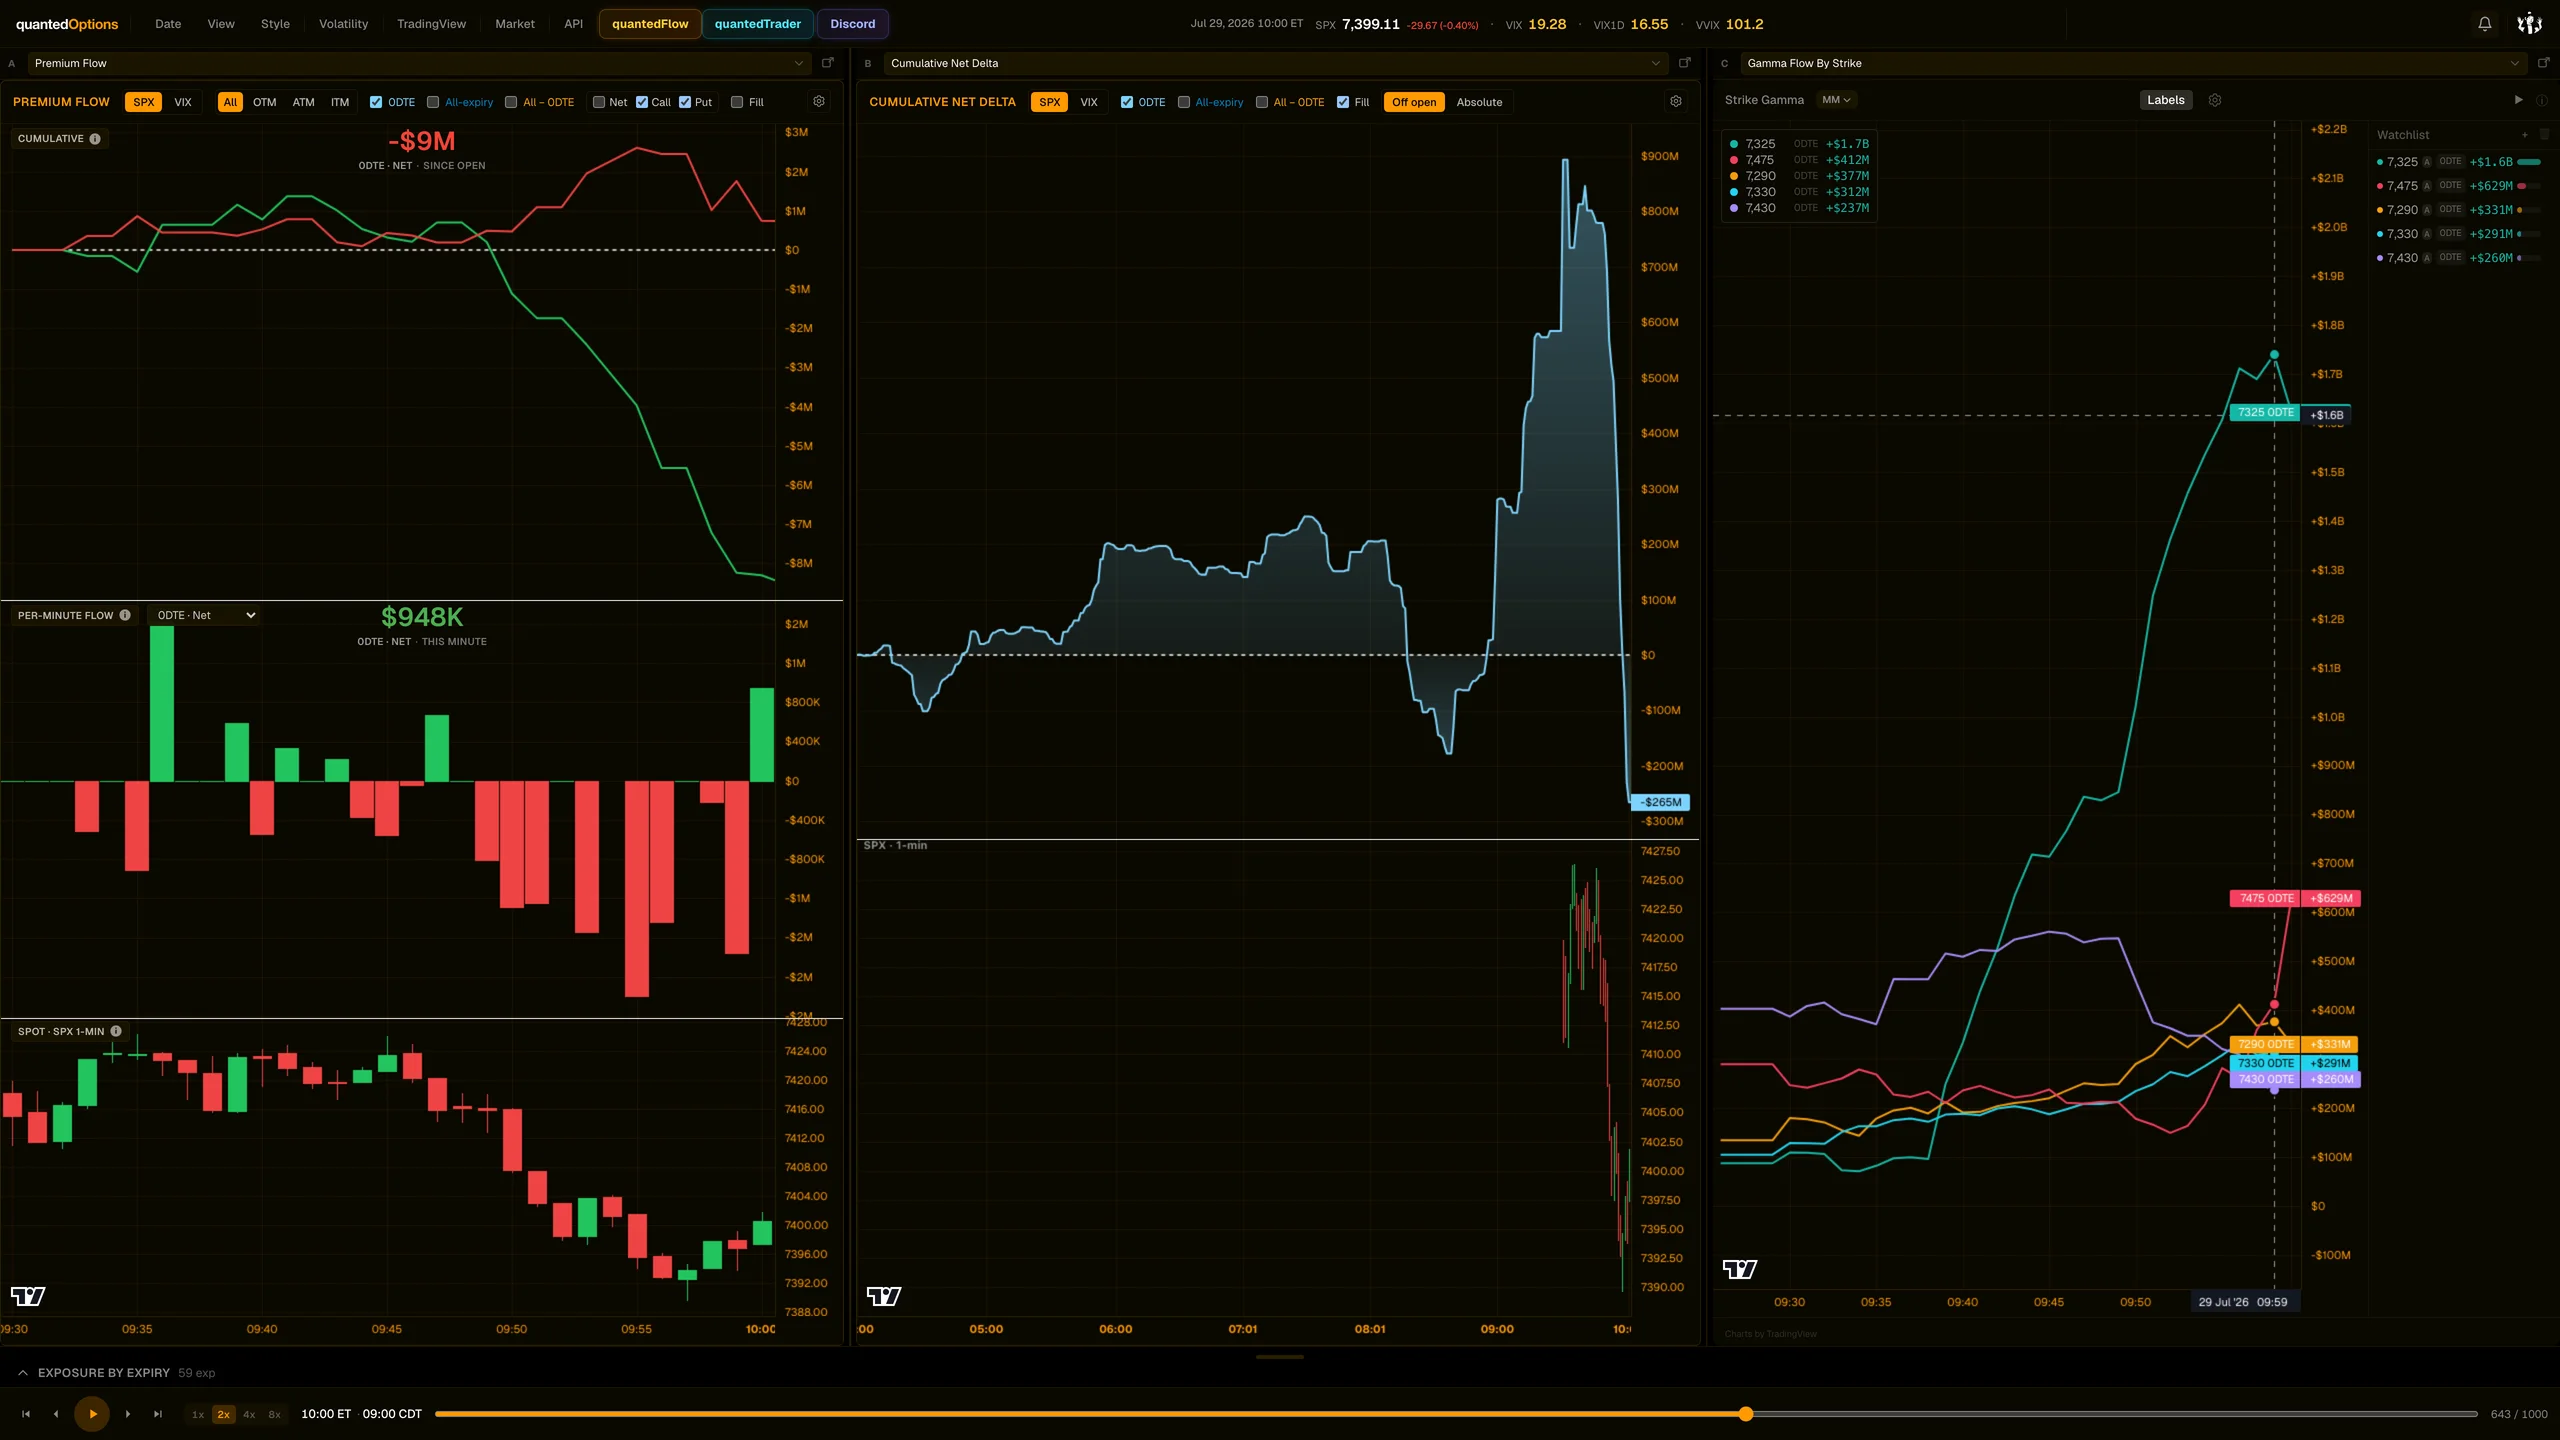Enable All-expiry in Cumulative Net Delta
The height and width of the screenshot is (1440, 2560).
point(1184,102)
